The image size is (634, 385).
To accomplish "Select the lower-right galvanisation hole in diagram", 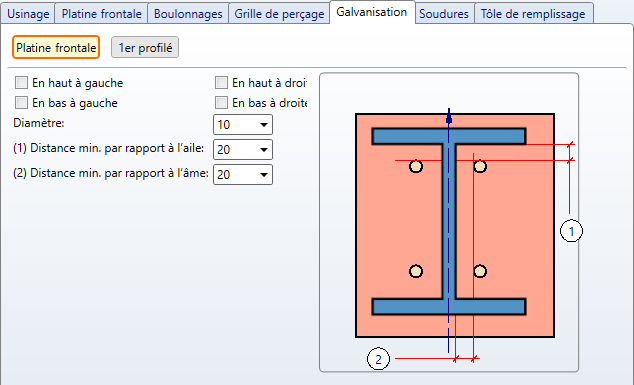I will [480, 271].
